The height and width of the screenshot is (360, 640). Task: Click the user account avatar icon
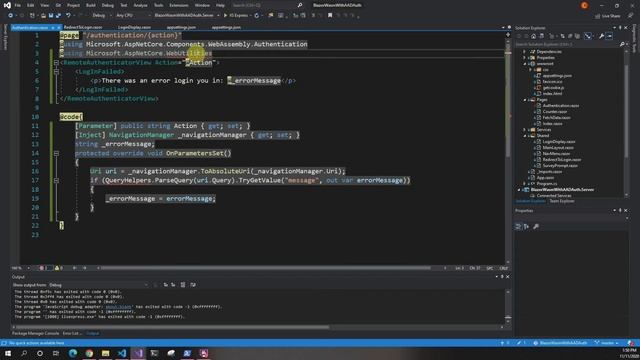pos(584,5)
